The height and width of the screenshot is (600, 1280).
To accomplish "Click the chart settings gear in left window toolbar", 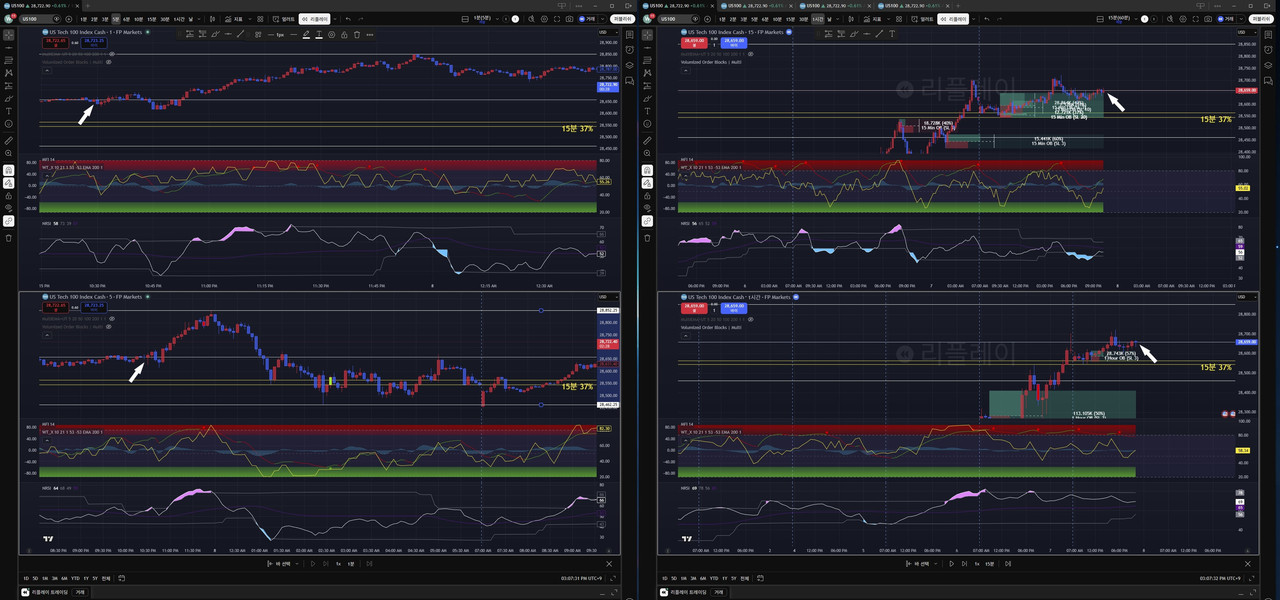I will click(544, 19).
